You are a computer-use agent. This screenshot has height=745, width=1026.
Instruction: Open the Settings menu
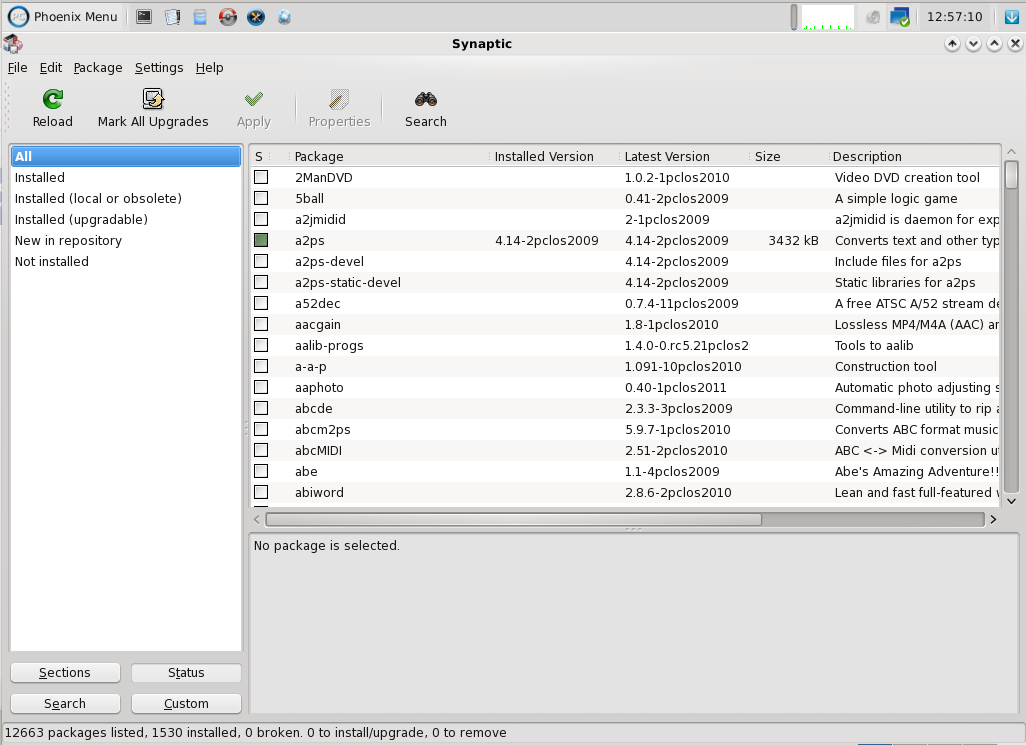(159, 68)
